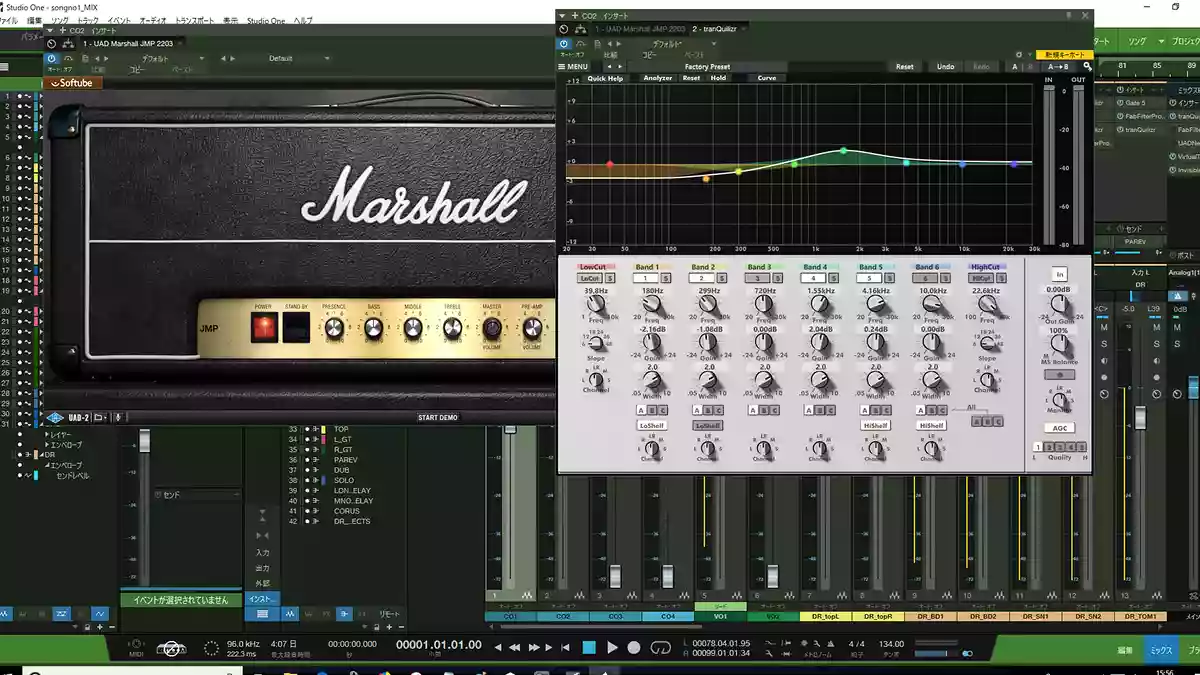
Task: Toggle LoShelf mode on Band 1
Action: [x=651, y=425]
